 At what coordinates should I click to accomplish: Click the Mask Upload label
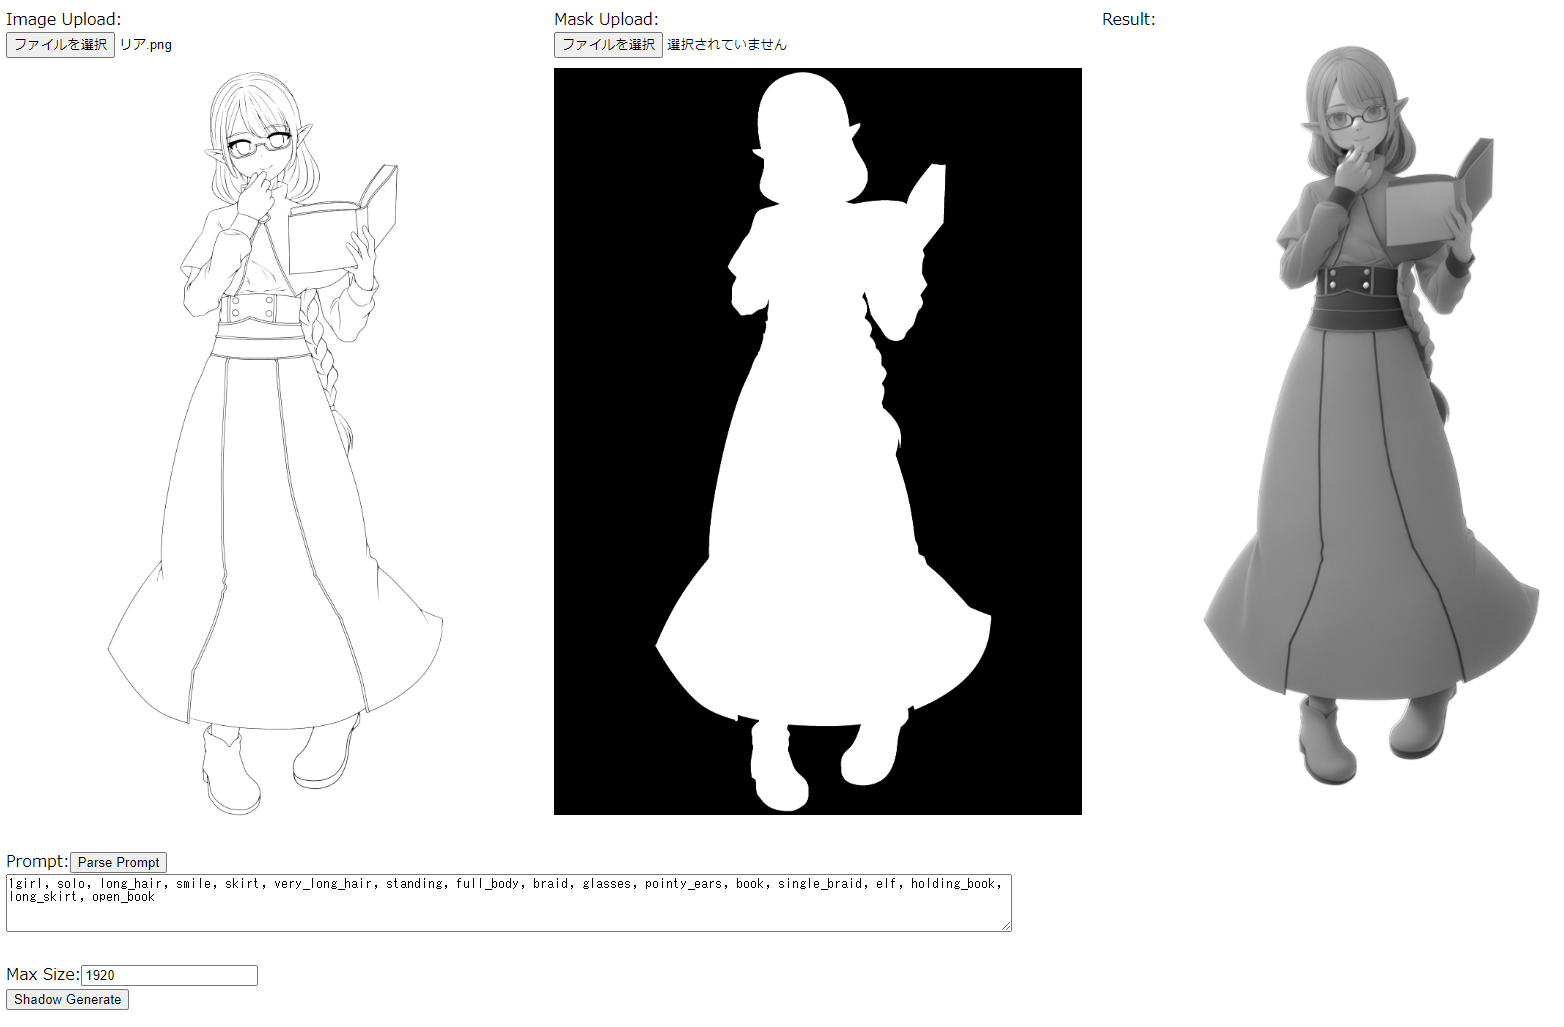point(606,18)
